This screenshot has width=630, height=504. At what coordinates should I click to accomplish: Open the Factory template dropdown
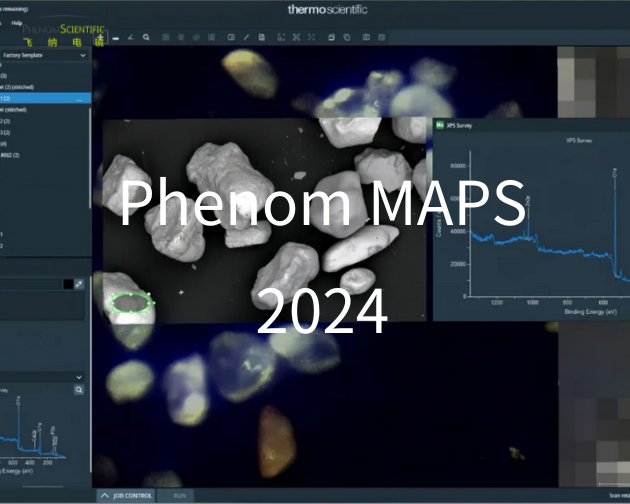[44, 55]
